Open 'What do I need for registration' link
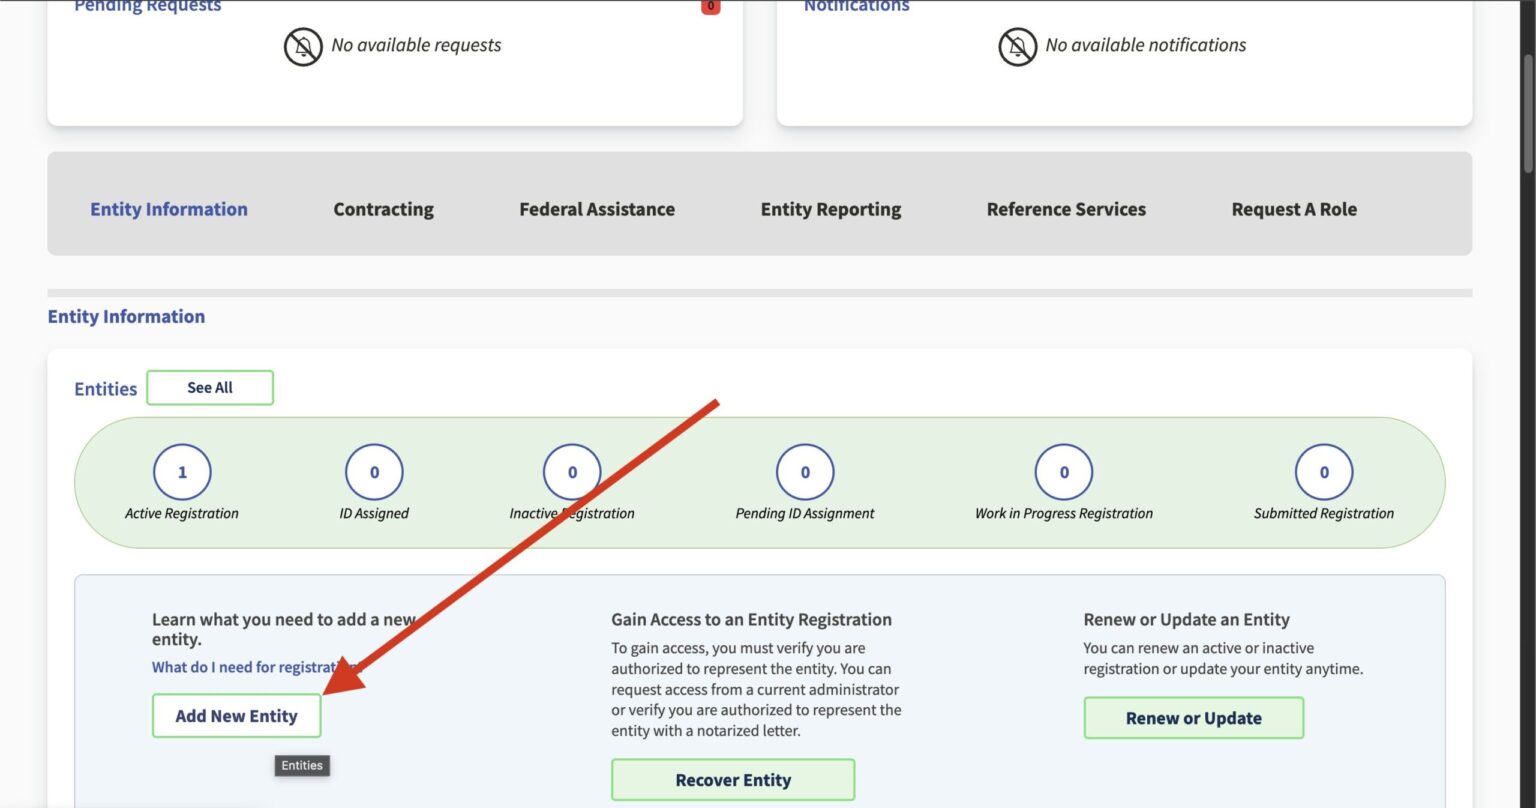Screen dimensions: 1536x808 click(255, 667)
